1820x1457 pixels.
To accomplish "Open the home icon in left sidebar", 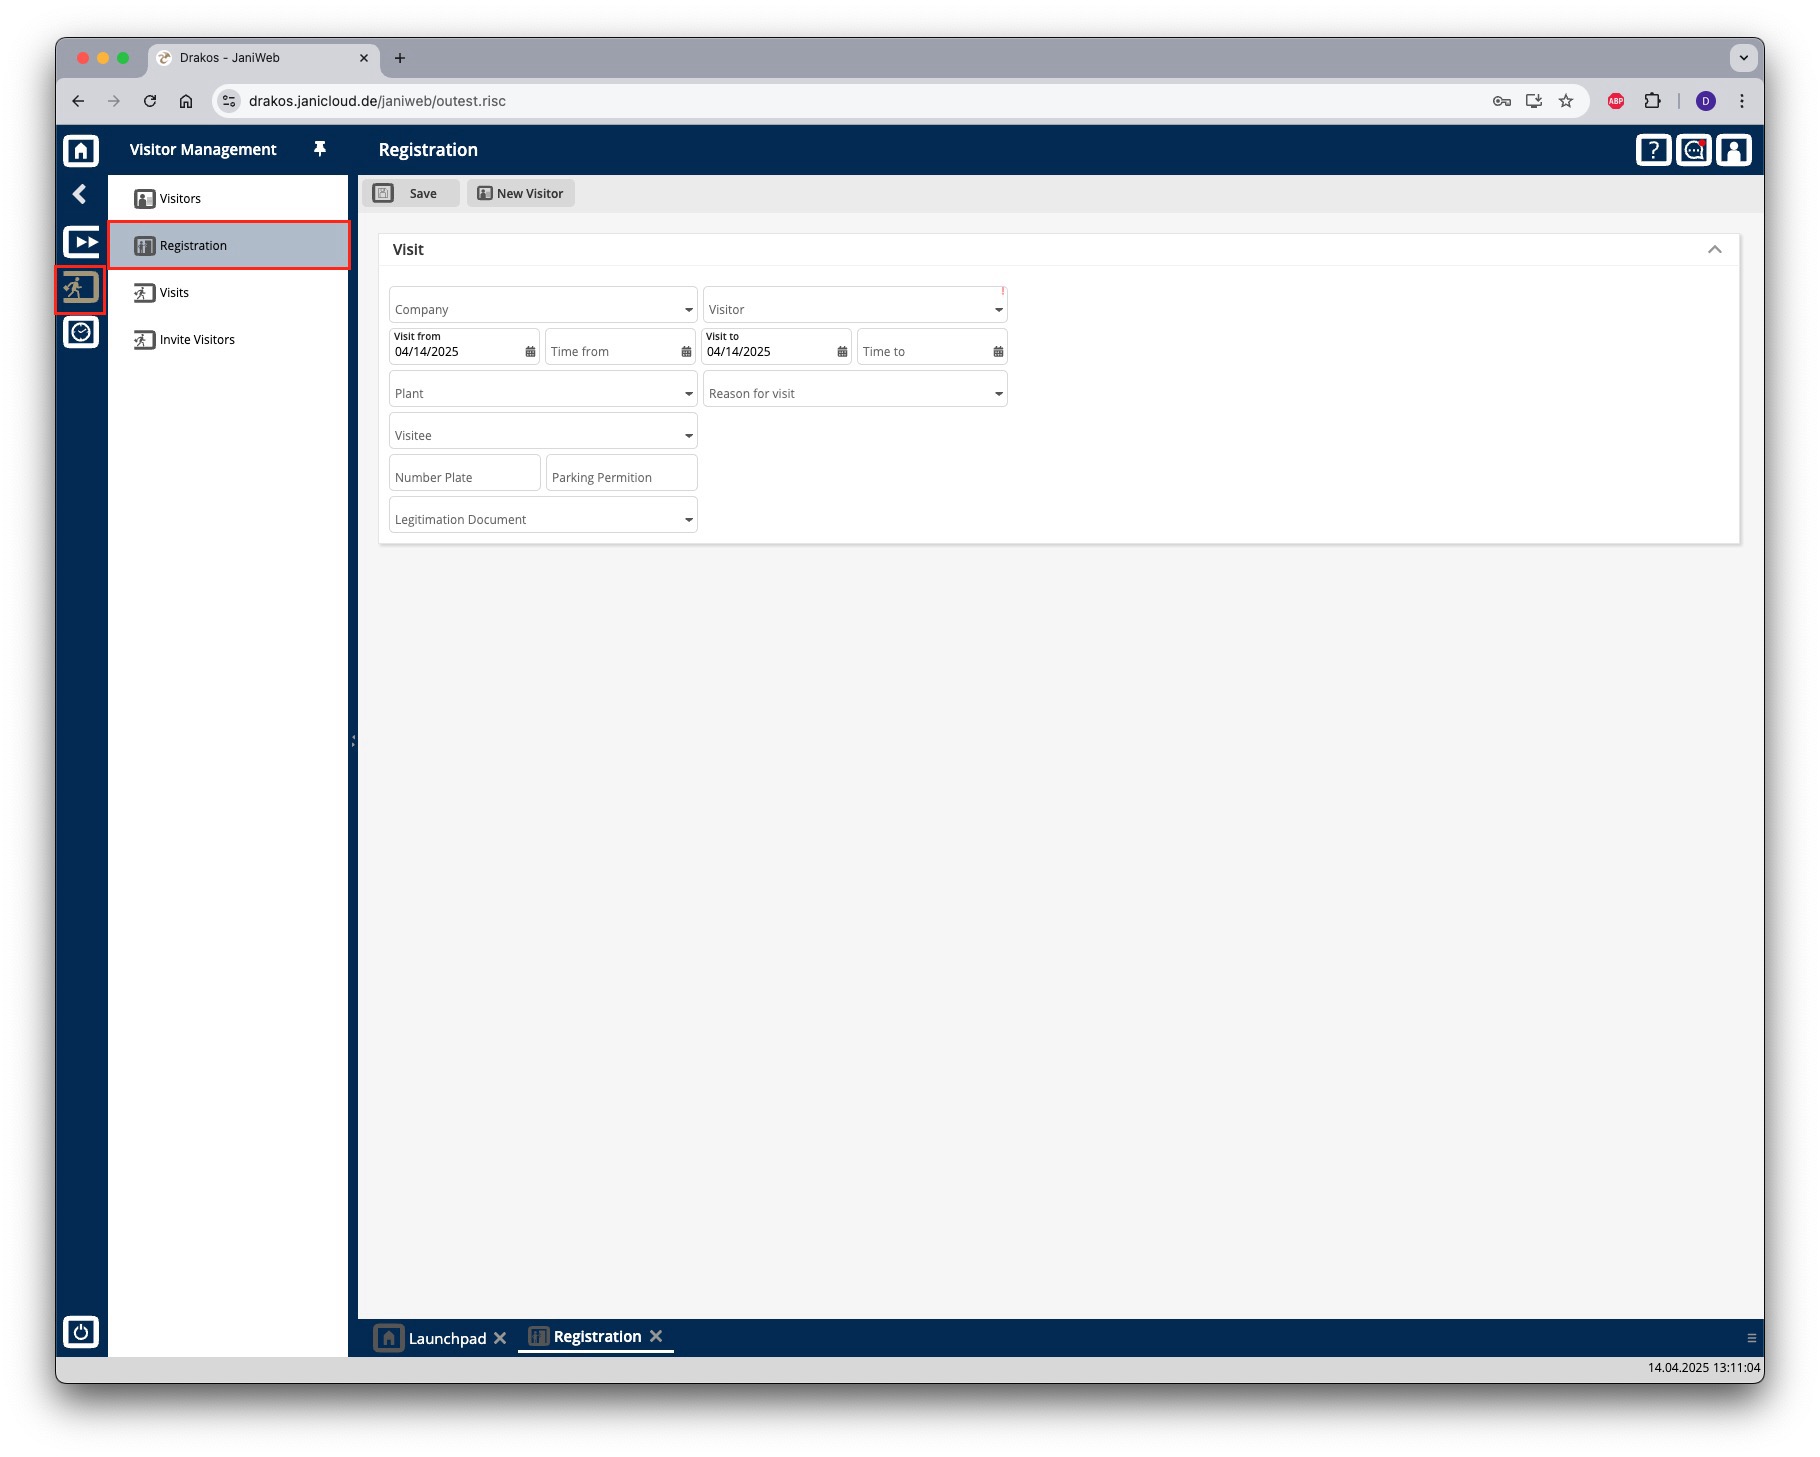I will [x=81, y=150].
